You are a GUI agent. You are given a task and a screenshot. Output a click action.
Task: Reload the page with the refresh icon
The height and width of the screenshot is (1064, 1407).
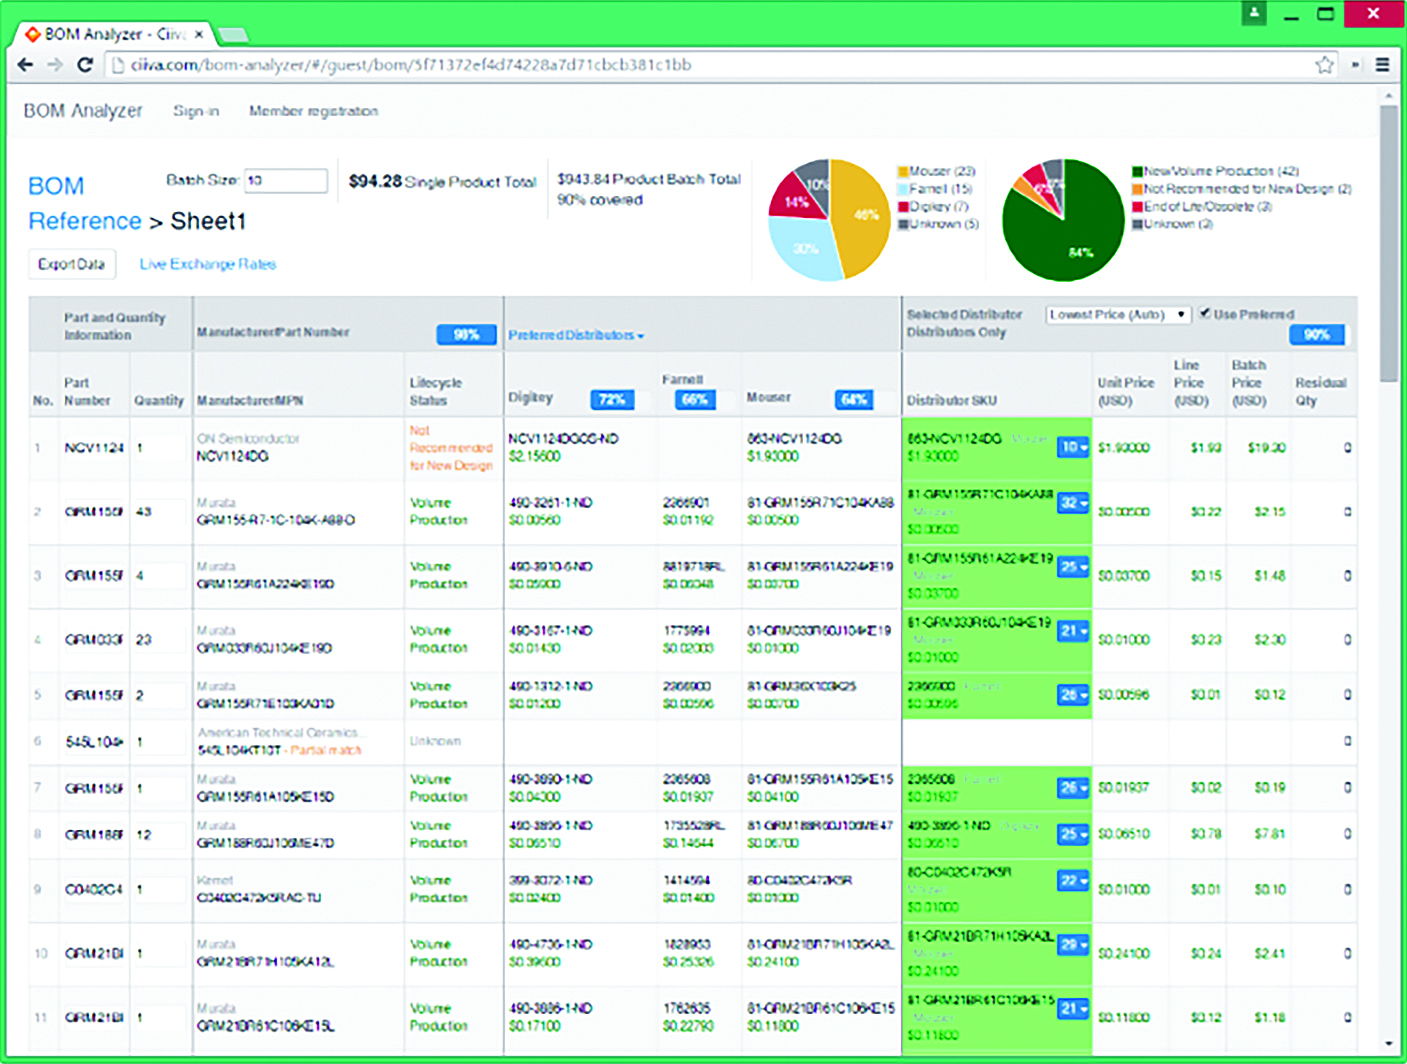85,64
